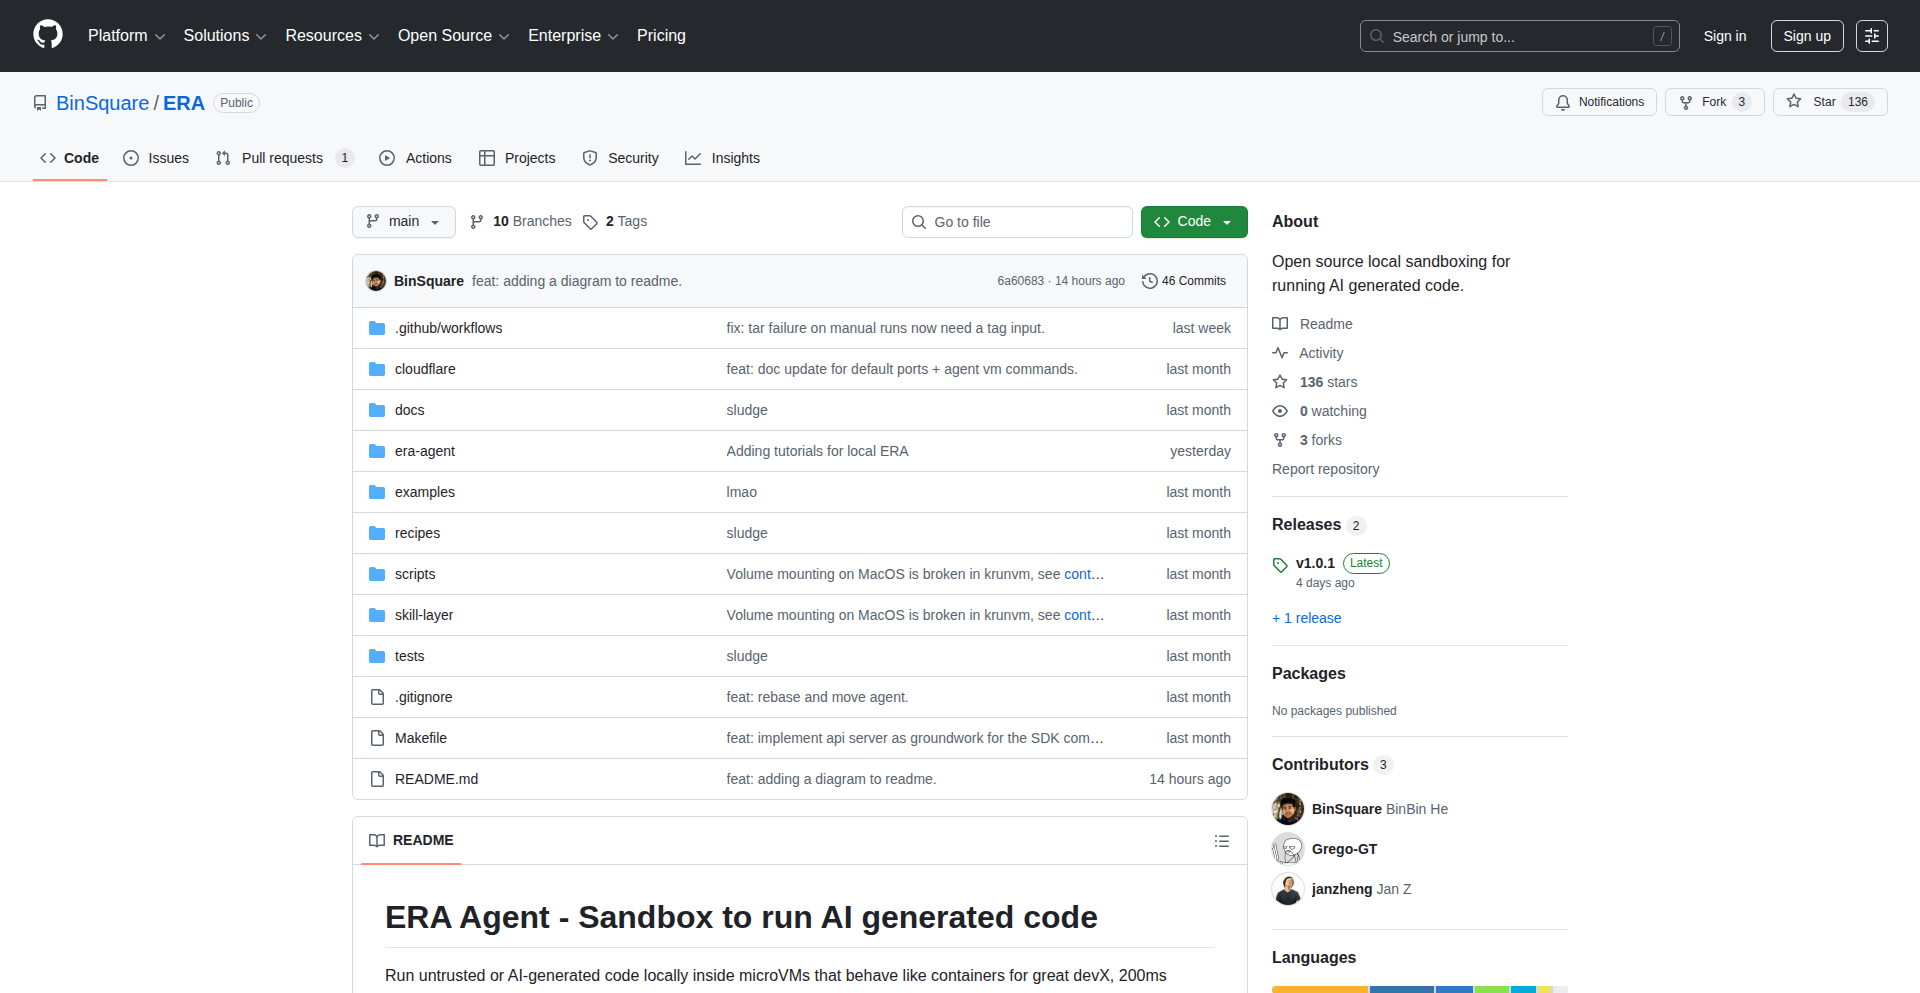Open the era-agent folder link
The image size is (1920, 993).
[x=424, y=450]
